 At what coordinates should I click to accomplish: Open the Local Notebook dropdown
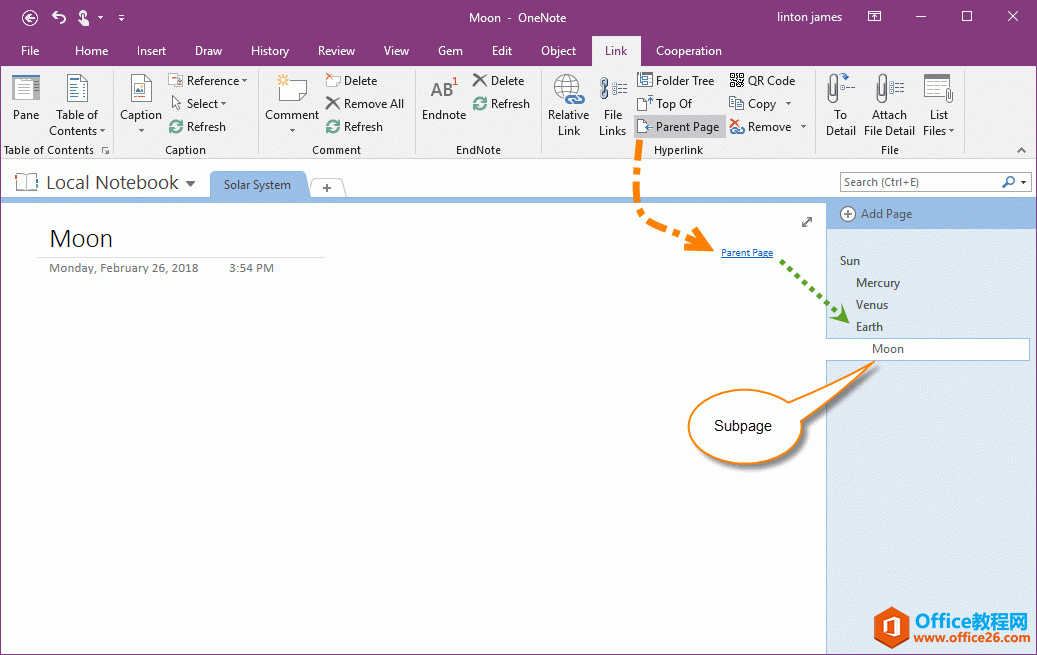tap(190, 184)
